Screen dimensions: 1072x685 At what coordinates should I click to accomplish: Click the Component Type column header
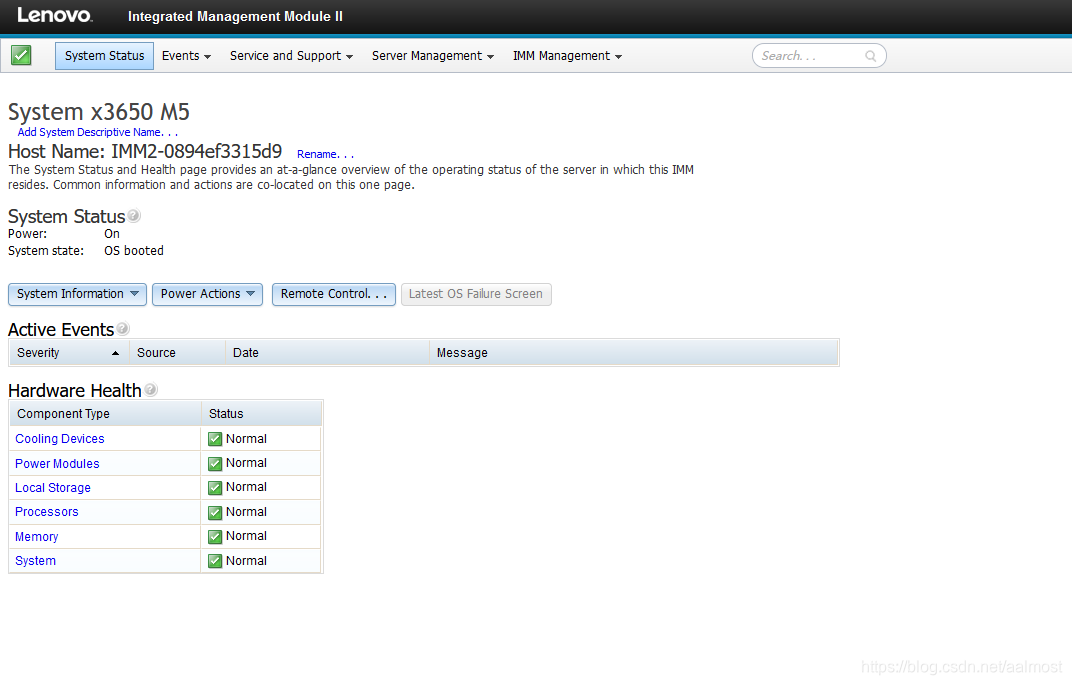coord(105,414)
